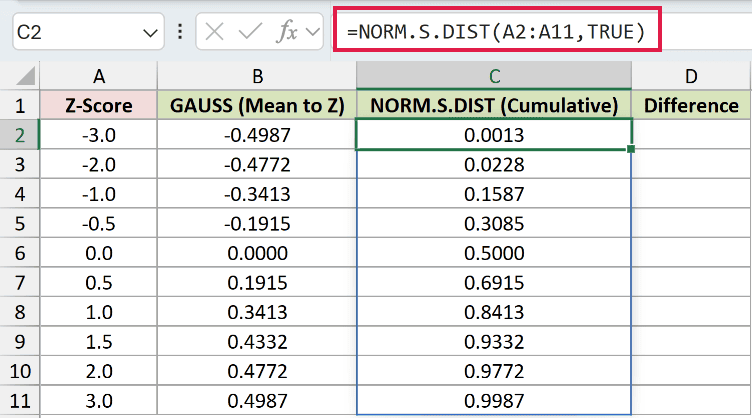Select row 5 header
752x418 pixels.
pyautogui.click(x=20, y=223)
